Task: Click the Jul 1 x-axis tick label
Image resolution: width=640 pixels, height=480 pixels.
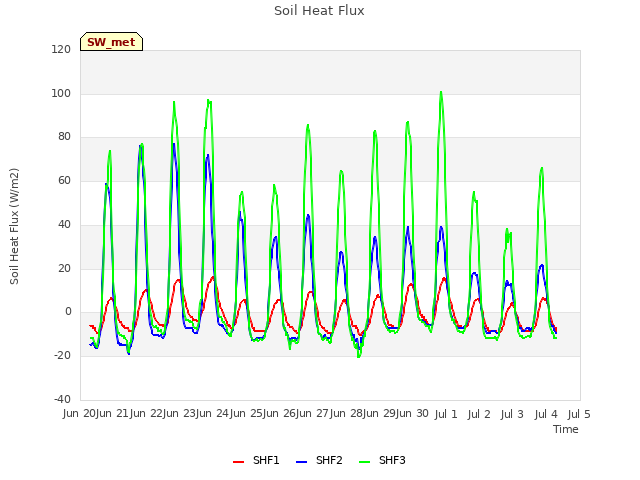Action: 446,414
